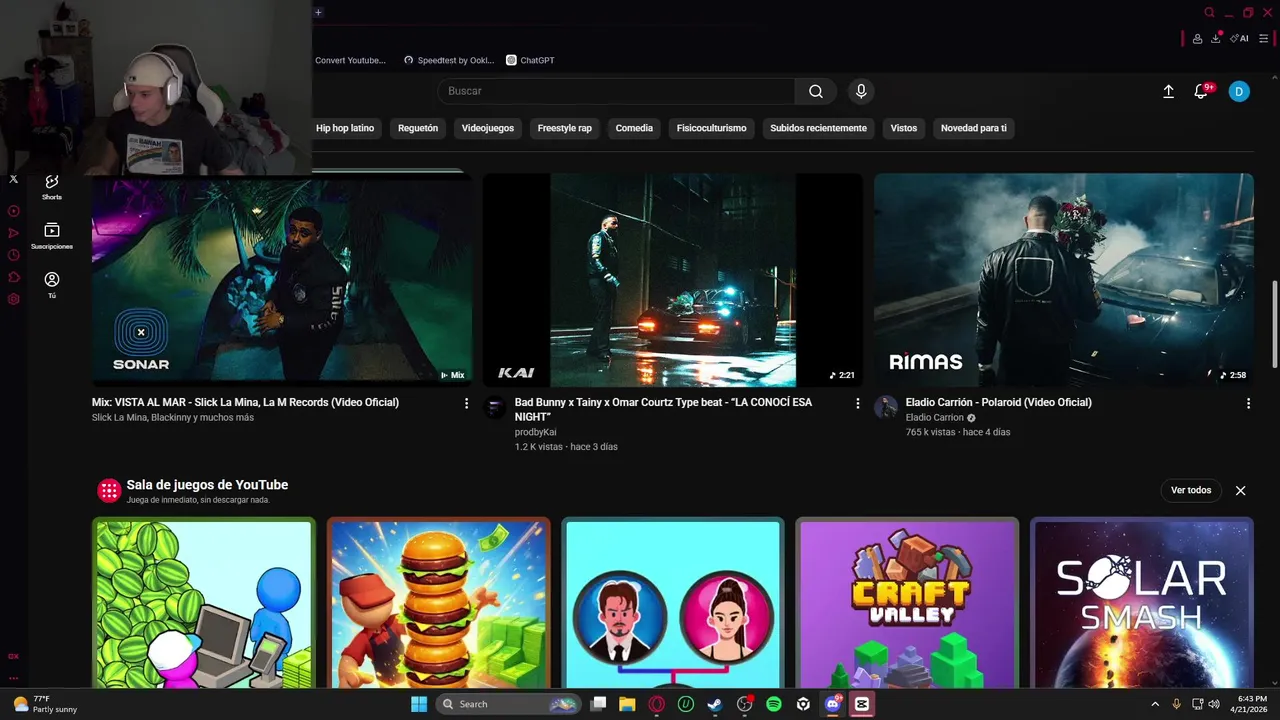Screen dimensions: 1280x720
Task: Open the Polaroid (Video Oficial) title
Action: pyautogui.click(x=998, y=402)
